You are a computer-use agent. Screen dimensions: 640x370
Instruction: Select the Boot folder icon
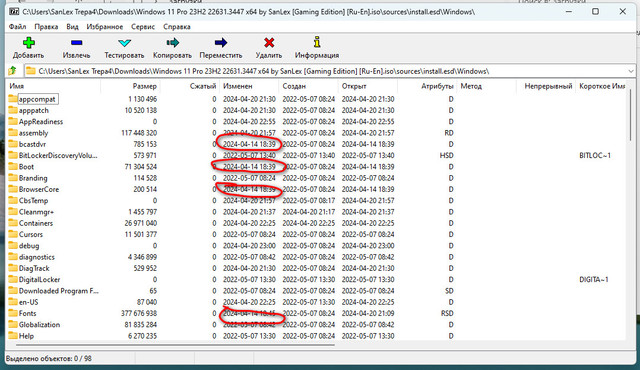coord(13,166)
